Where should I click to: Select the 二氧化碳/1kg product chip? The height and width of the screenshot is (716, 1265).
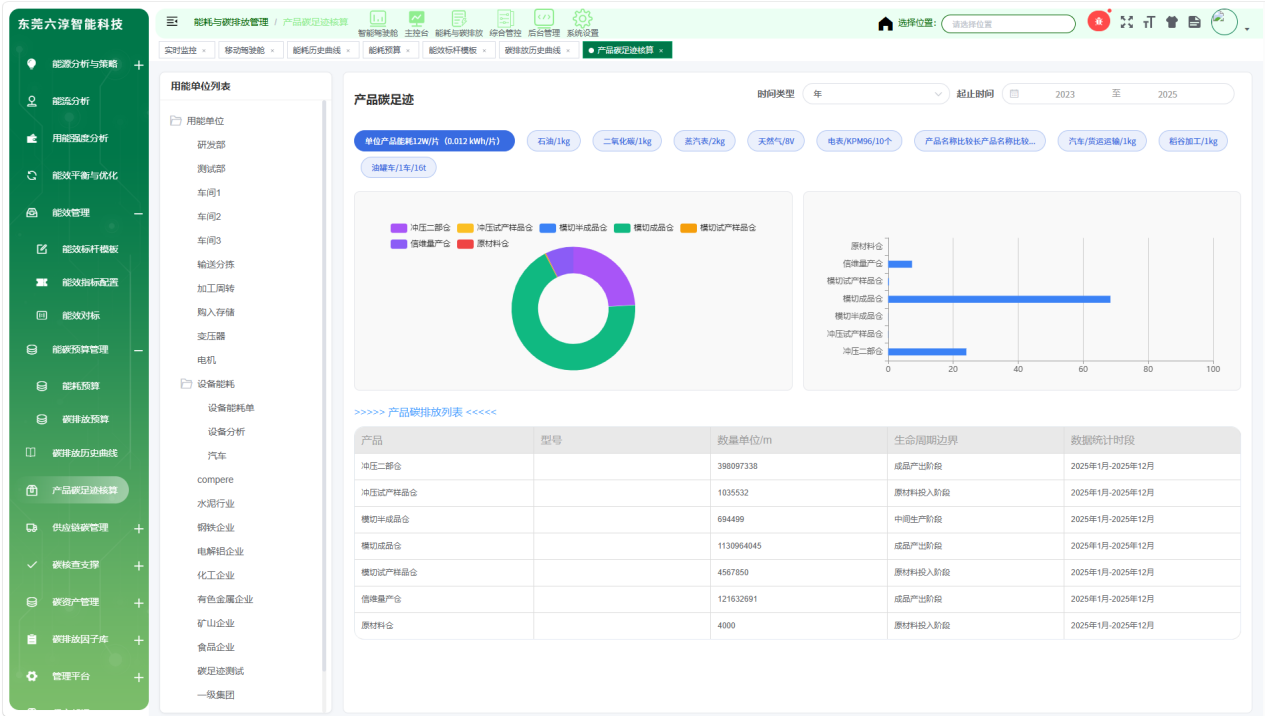(627, 141)
